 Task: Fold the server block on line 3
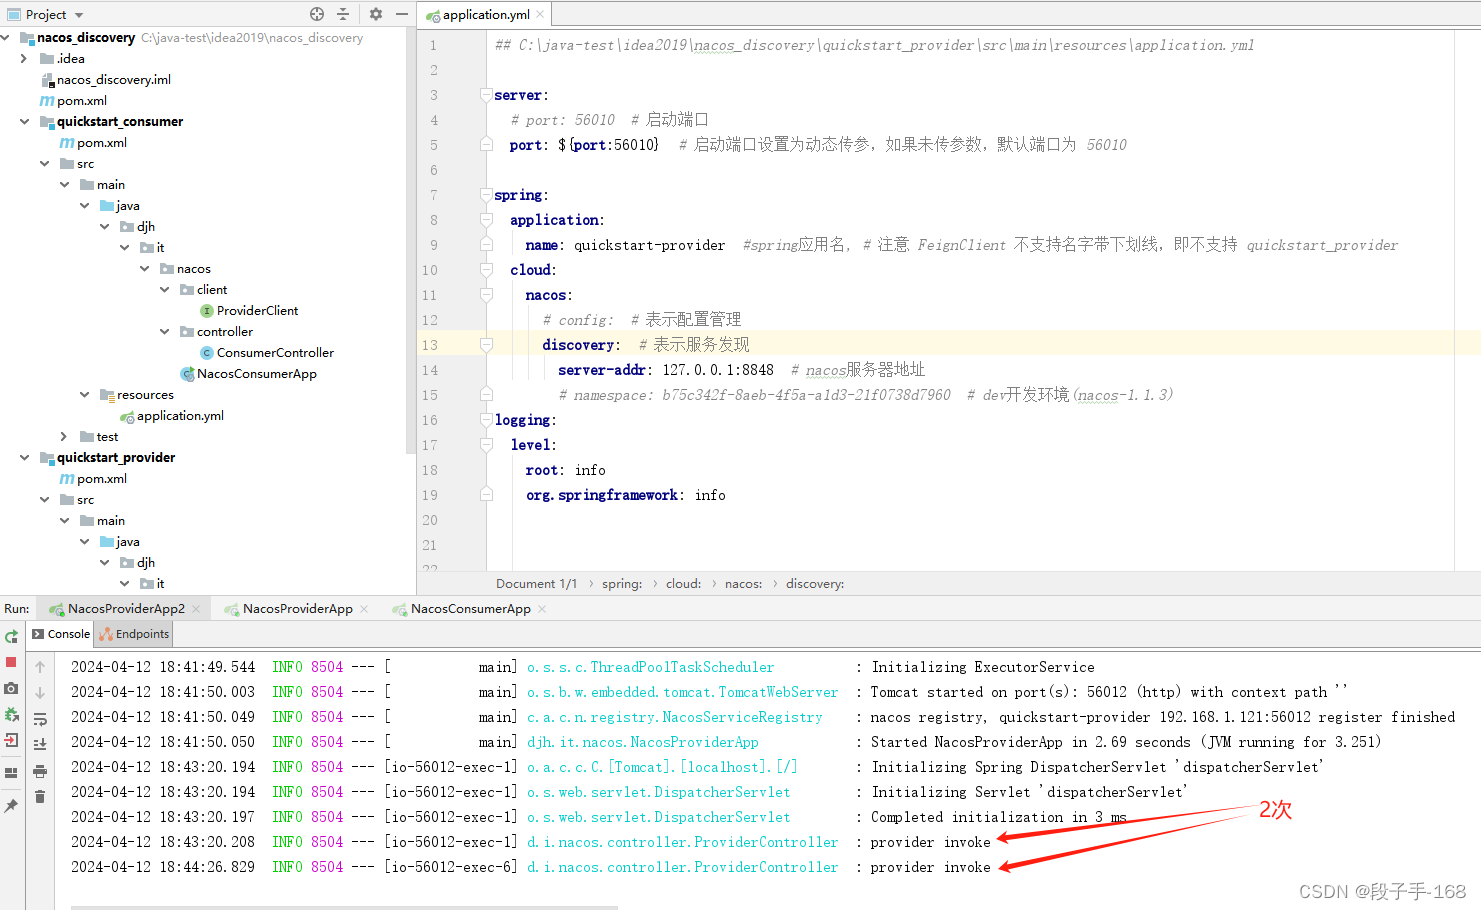click(x=486, y=95)
